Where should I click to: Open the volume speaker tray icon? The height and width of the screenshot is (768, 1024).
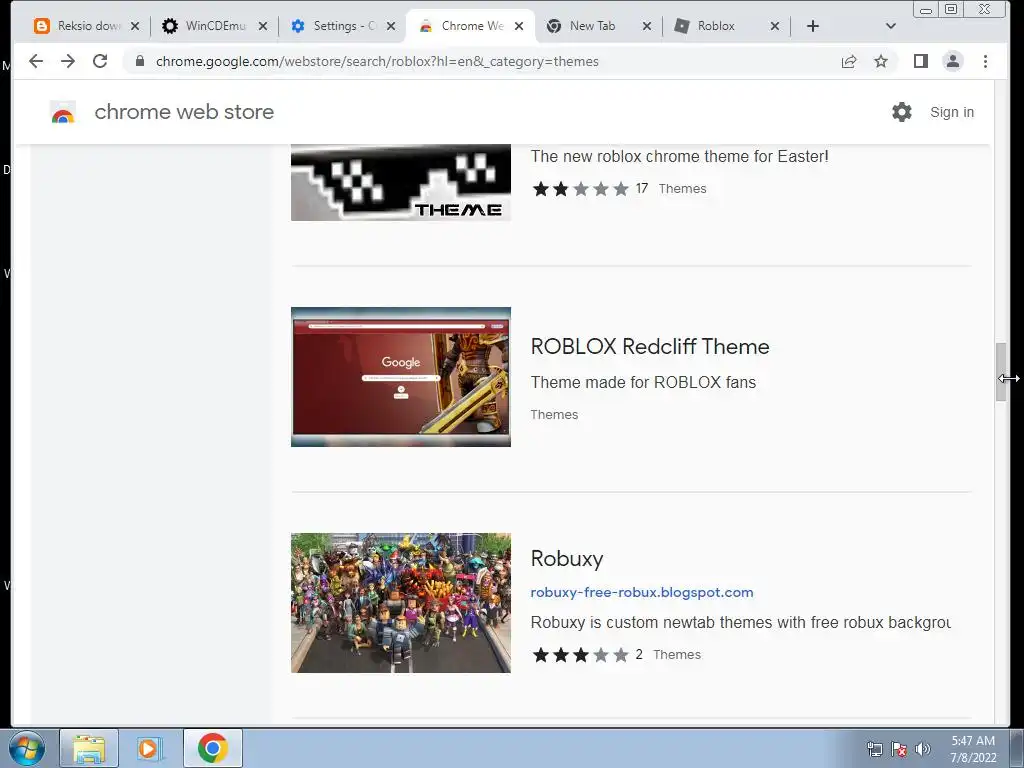[x=923, y=749]
